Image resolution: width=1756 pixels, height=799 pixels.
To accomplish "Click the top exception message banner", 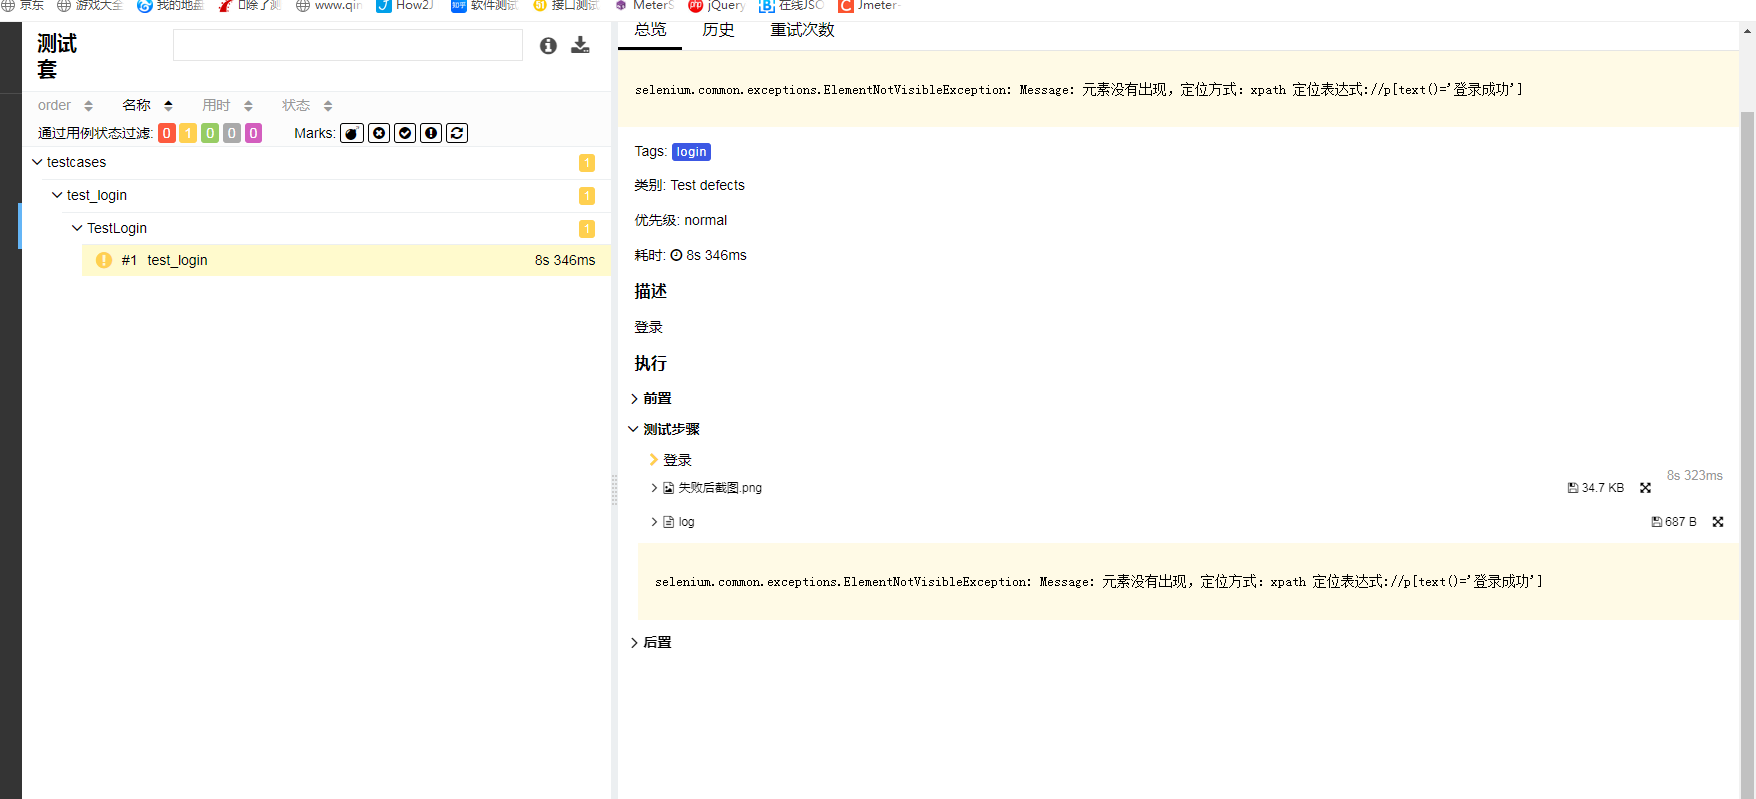I will tap(1178, 89).
